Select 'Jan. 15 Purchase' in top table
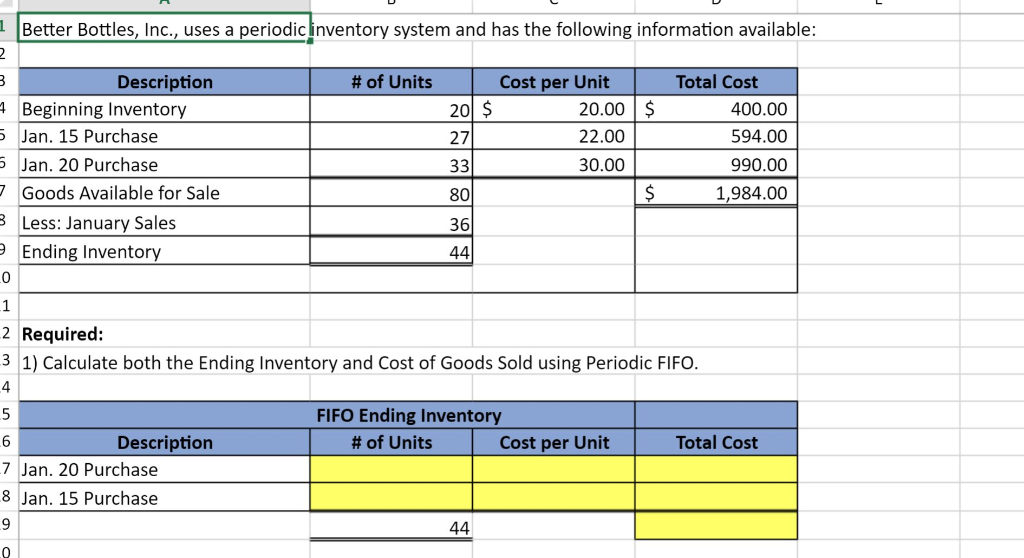 pos(164,137)
